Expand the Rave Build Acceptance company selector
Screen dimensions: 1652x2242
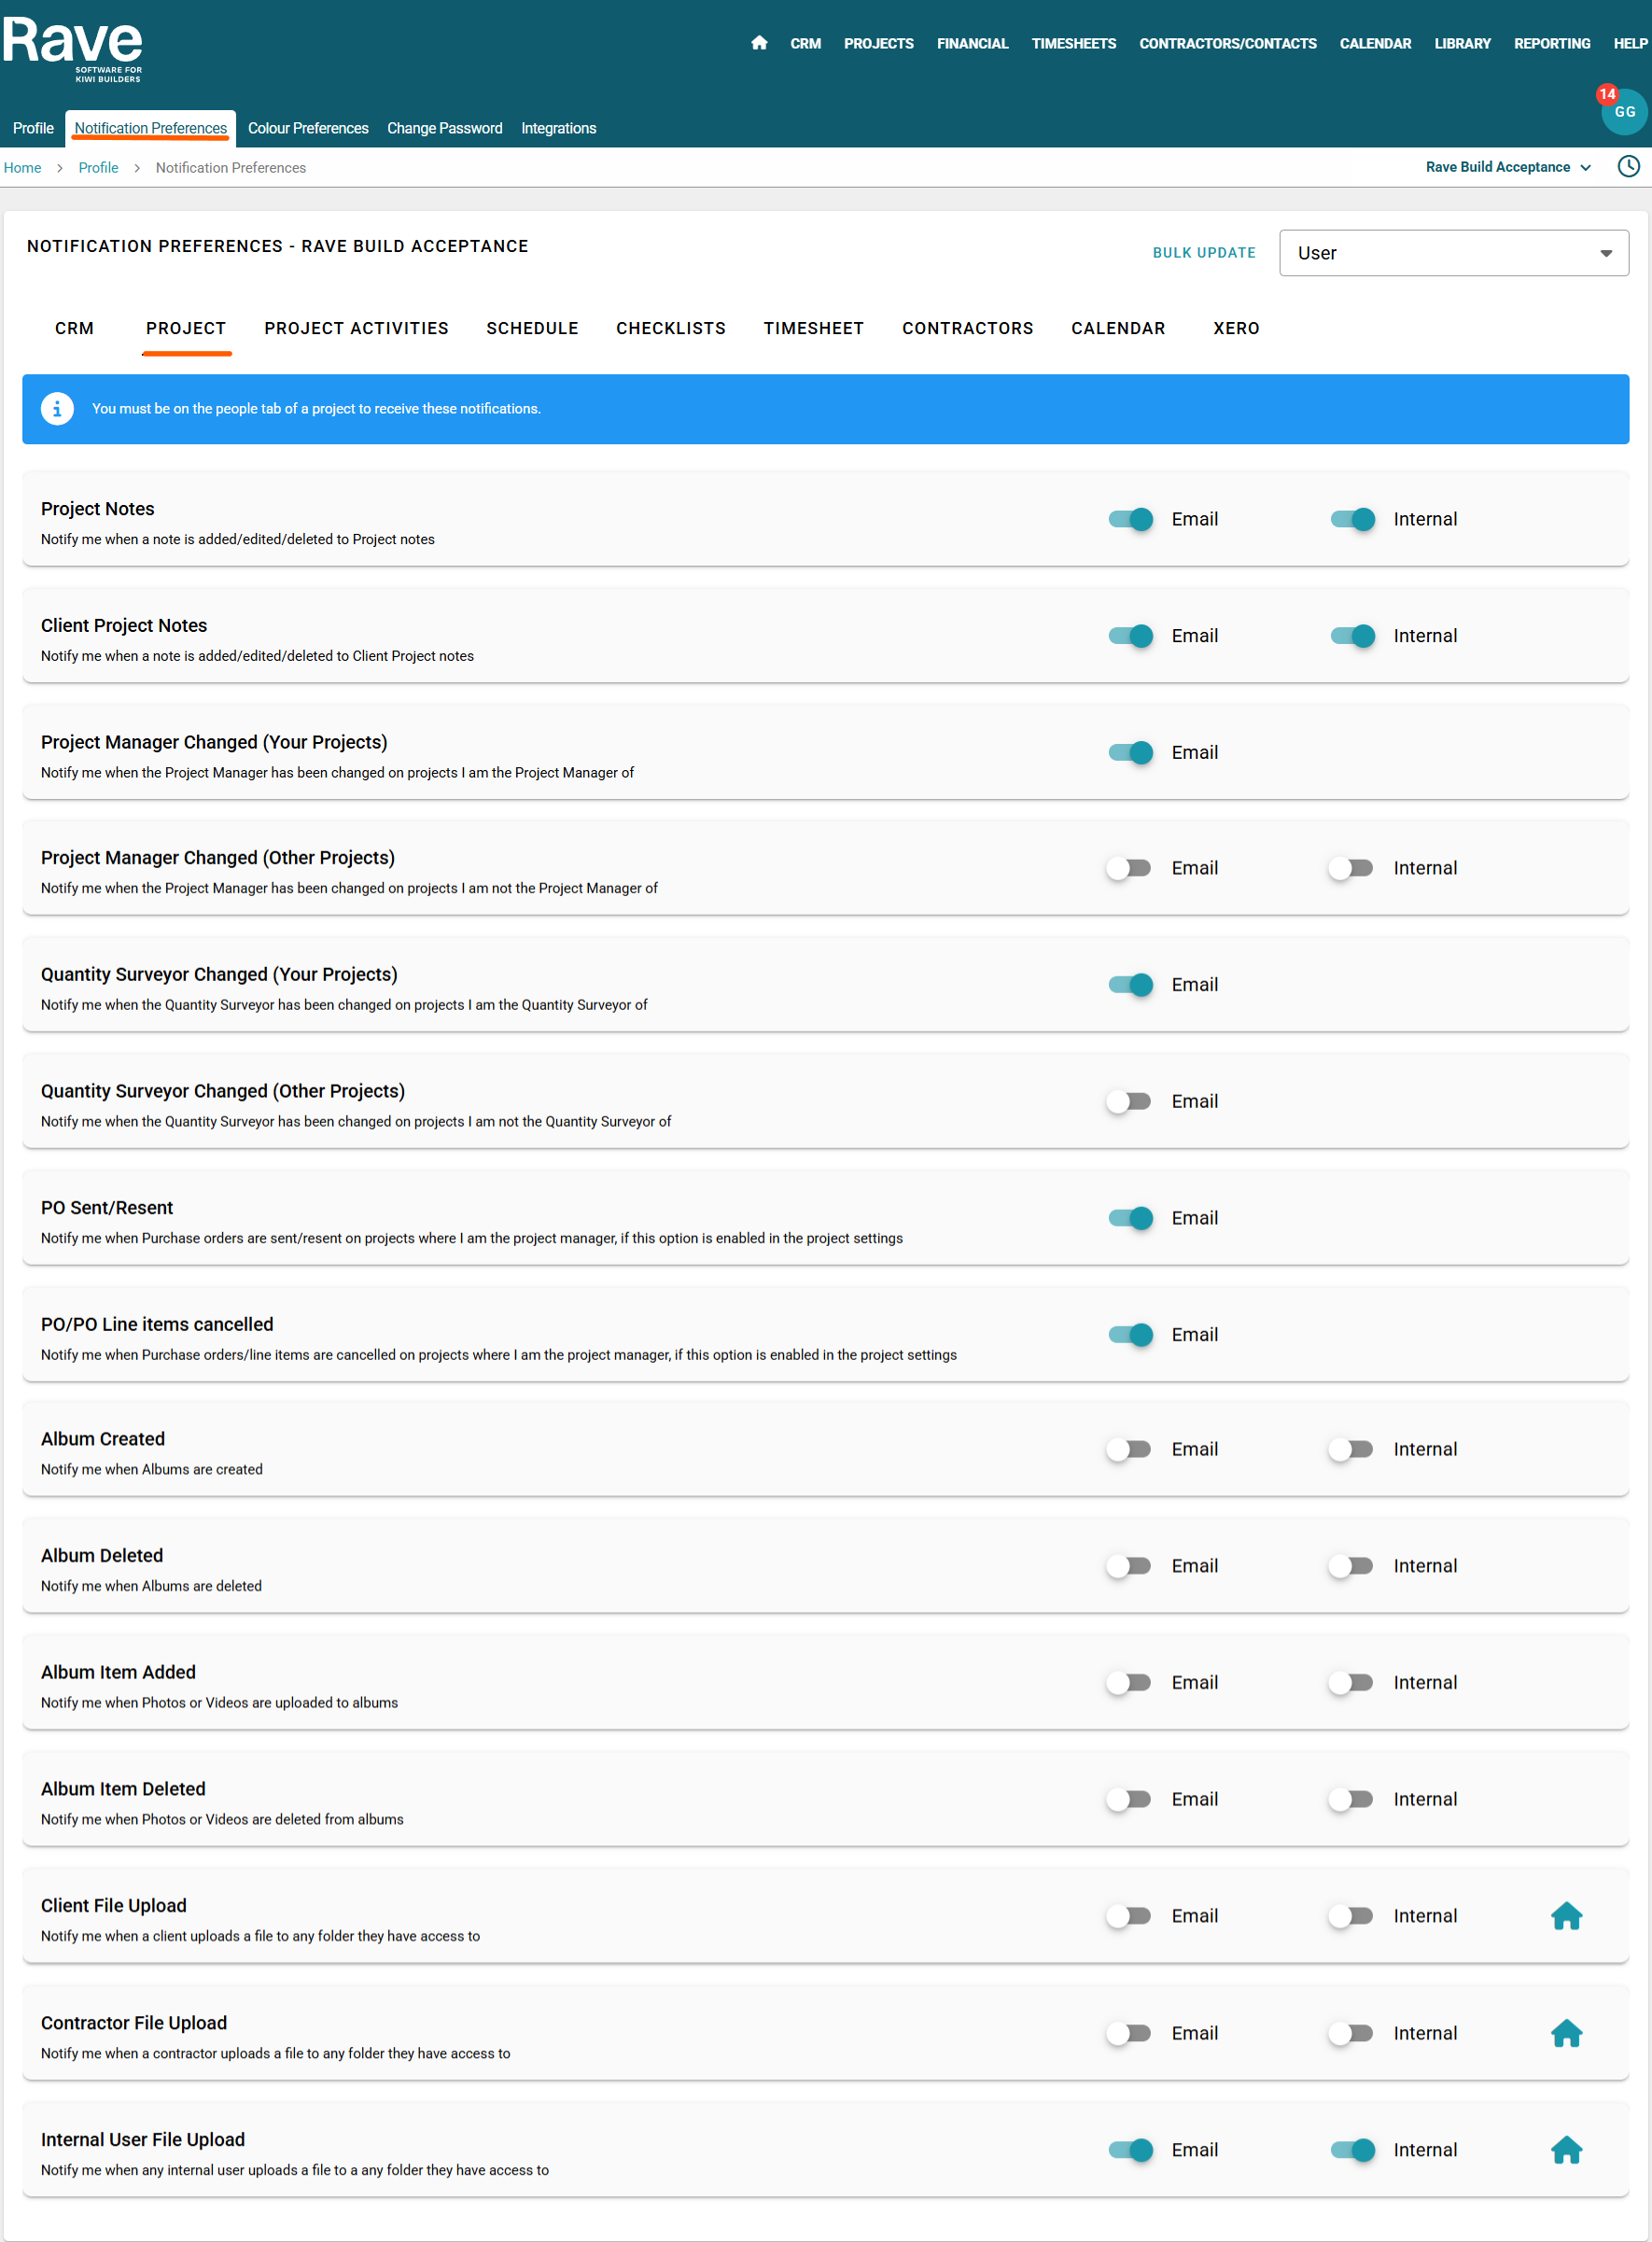click(x=1507, y=167)
